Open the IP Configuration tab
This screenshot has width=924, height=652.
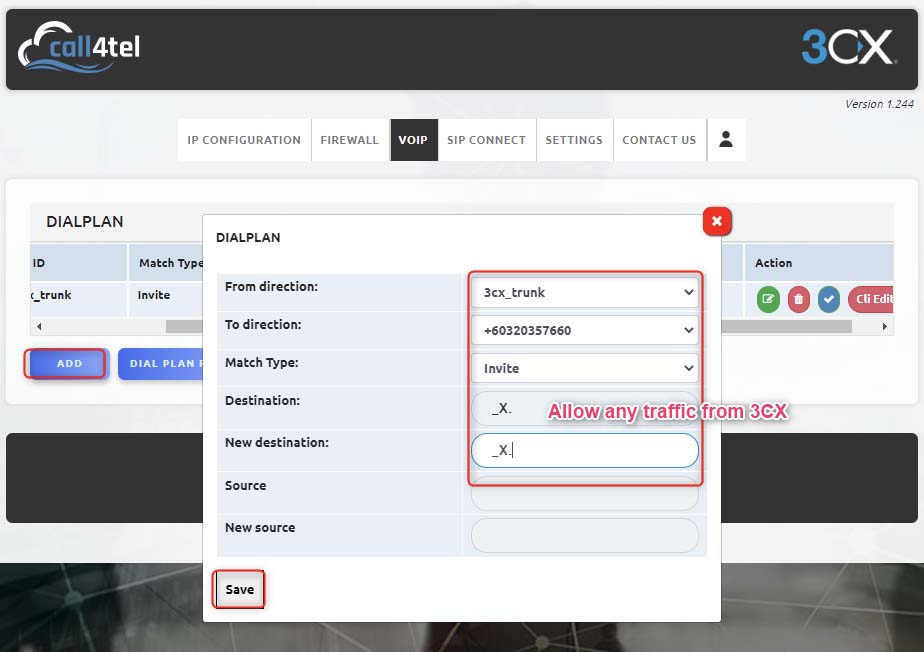tap(244, 140)
